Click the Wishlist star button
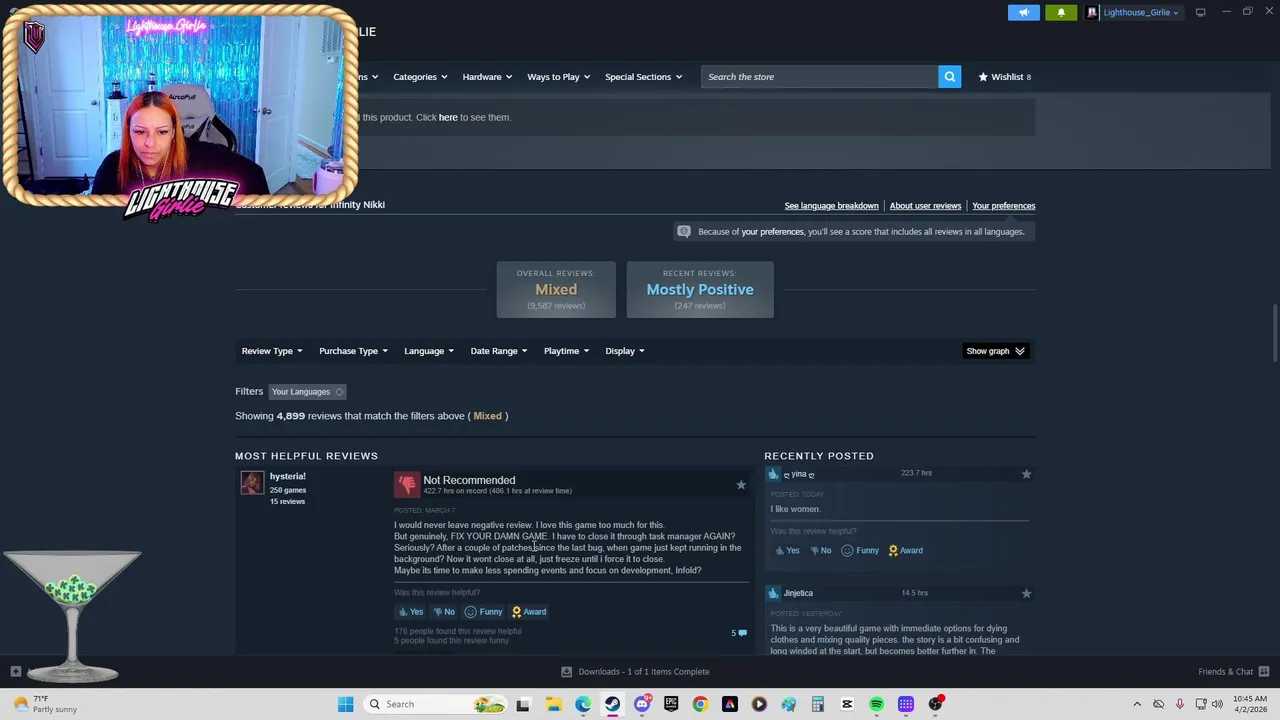 (1005, 77)
